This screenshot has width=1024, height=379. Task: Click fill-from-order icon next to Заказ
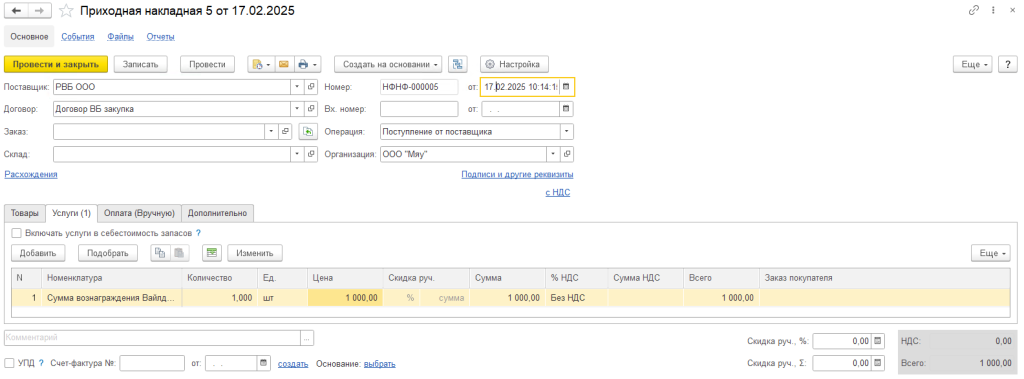(x=307, y=132)
